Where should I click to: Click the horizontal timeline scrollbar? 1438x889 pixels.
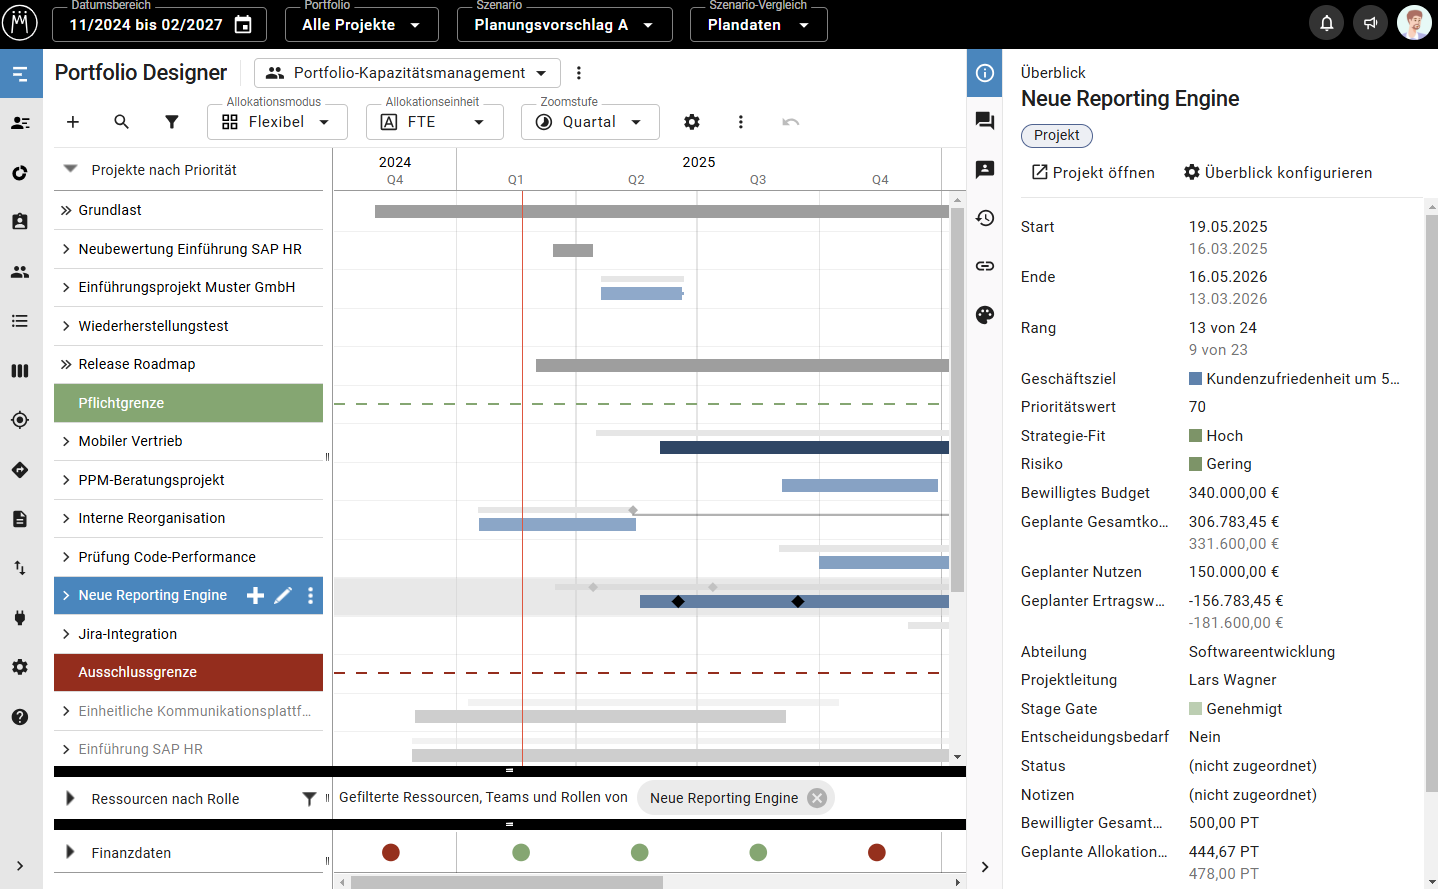coord(507,882)
